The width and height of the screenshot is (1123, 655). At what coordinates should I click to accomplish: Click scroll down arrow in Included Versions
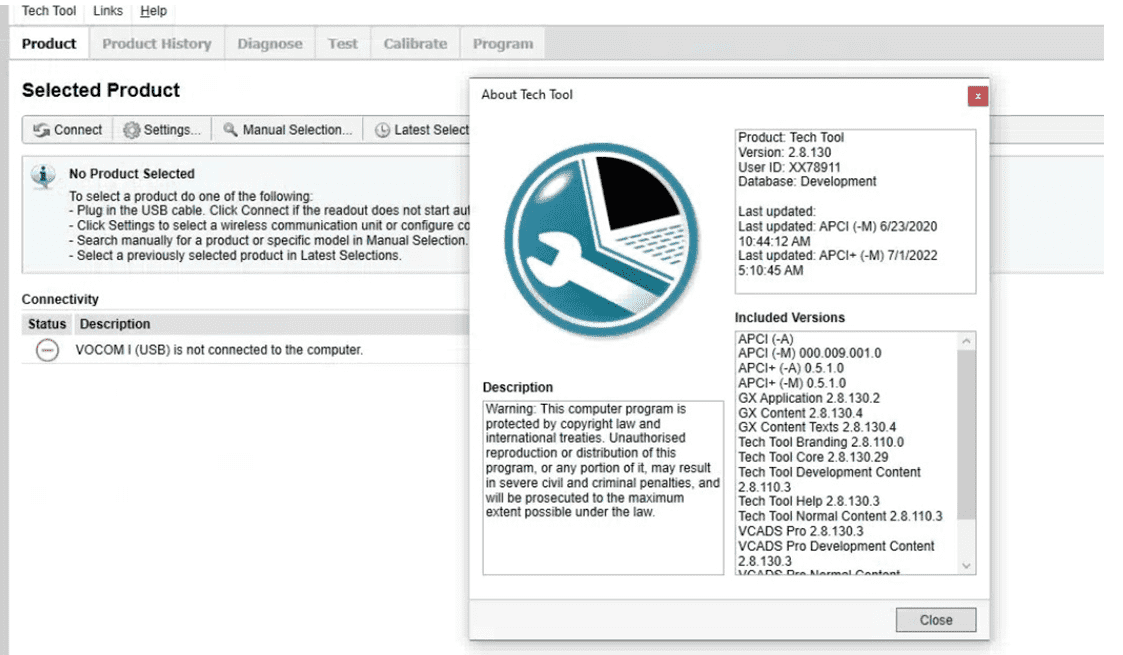pyautogui.click(x=966, y=566)
